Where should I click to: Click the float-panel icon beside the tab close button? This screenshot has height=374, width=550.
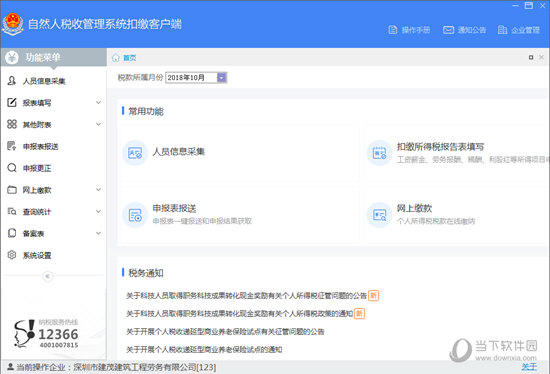(x=531, y=57)
